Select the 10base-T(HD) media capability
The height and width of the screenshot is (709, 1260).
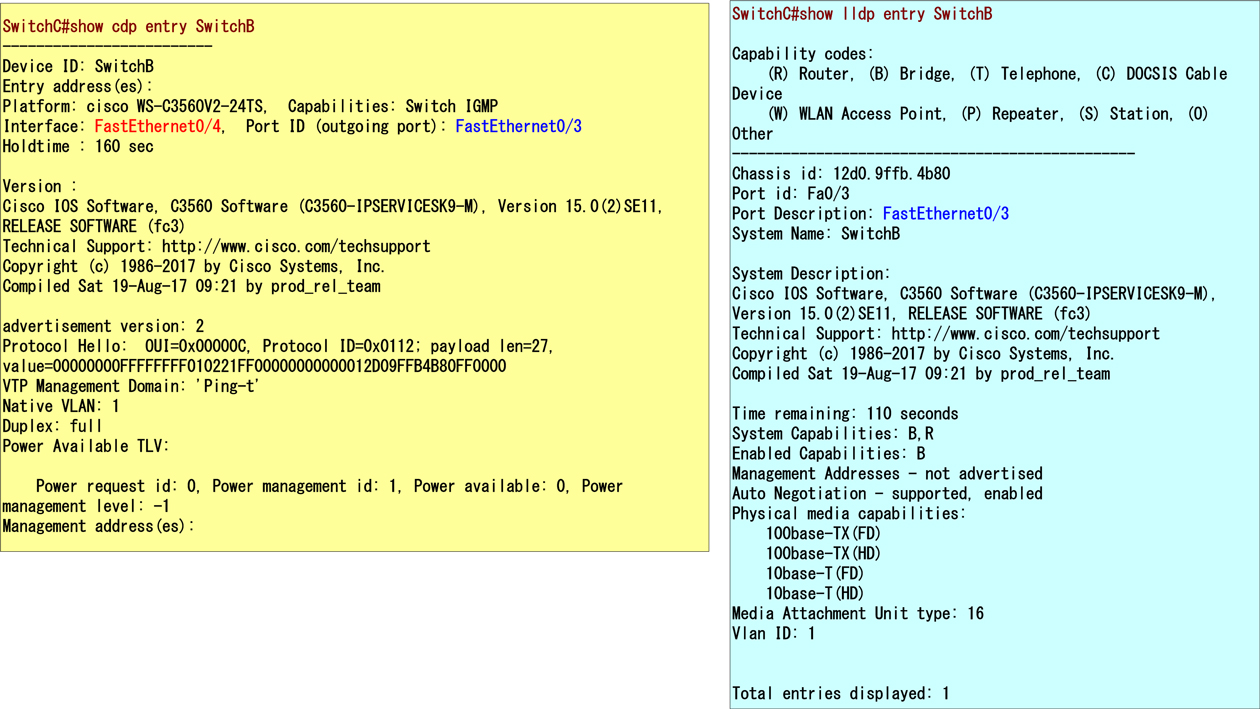(x=814, y=594)
